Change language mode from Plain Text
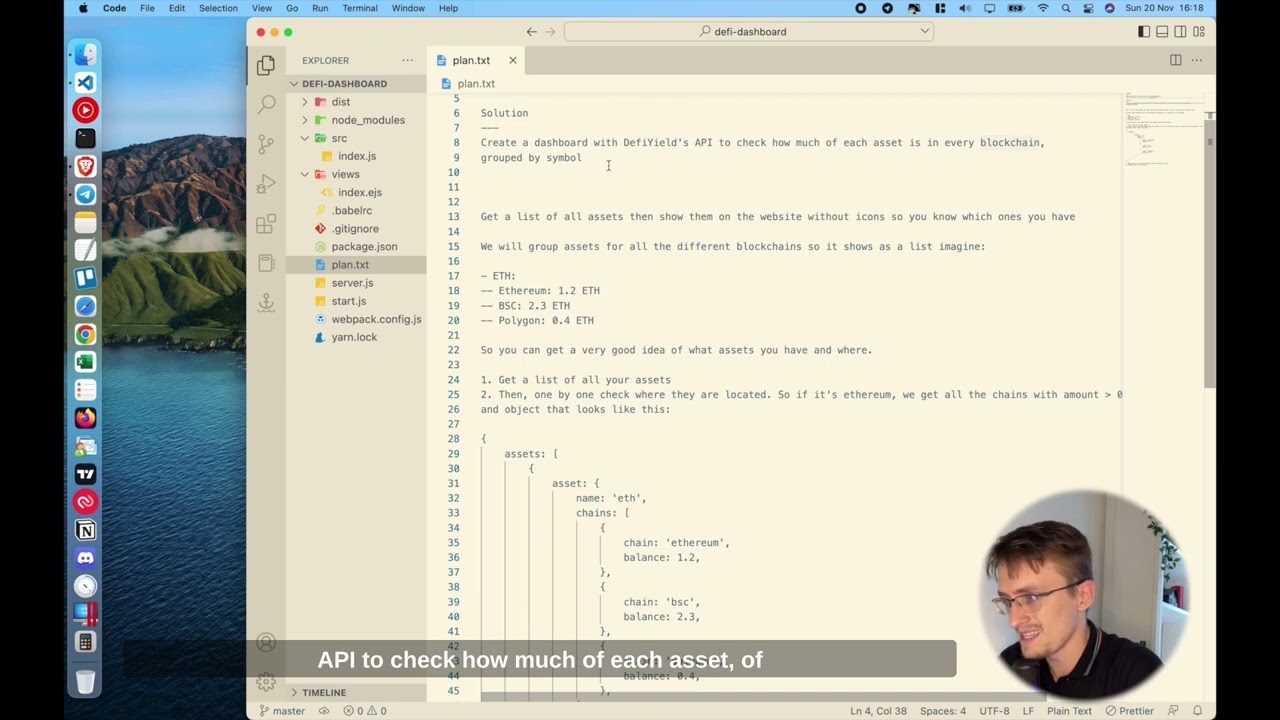The image size is (1280, 720). point(1069,711)
